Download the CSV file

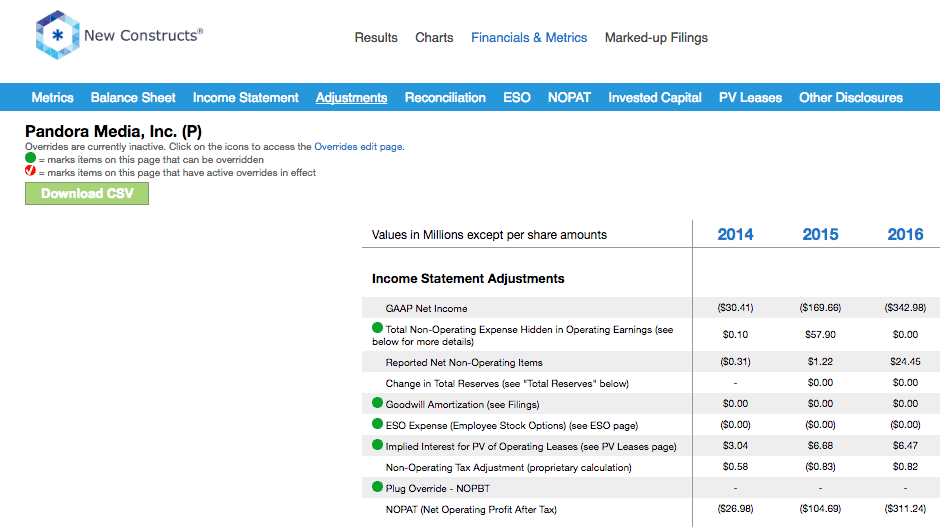[x=87, y=194]
